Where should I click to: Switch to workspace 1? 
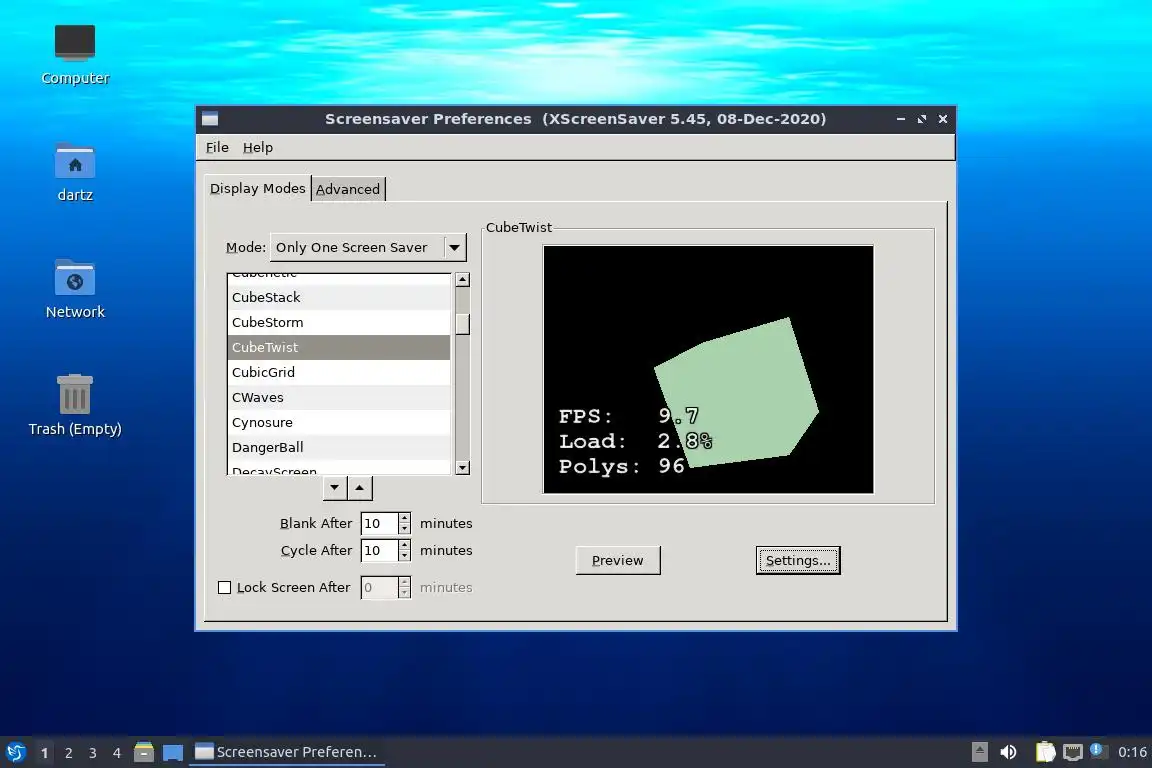[x=44, y=753]
